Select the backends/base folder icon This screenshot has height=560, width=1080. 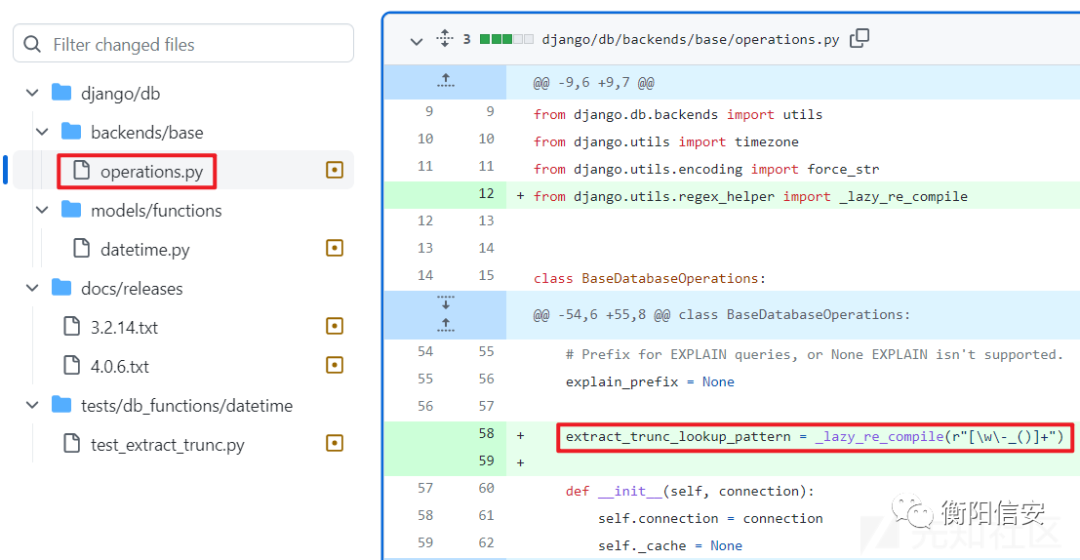tap(71, 131)
